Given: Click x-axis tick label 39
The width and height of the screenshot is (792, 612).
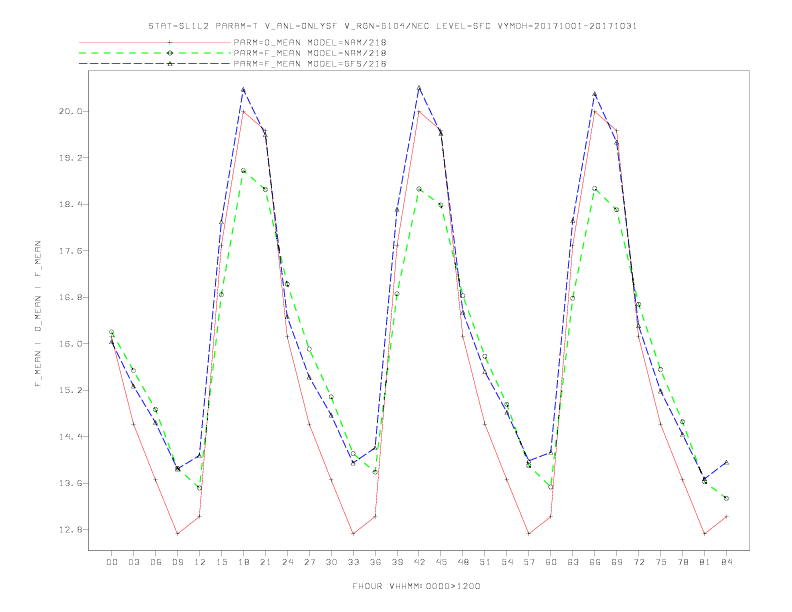Looking at the screenshot, I should click(x=397, y=562).
